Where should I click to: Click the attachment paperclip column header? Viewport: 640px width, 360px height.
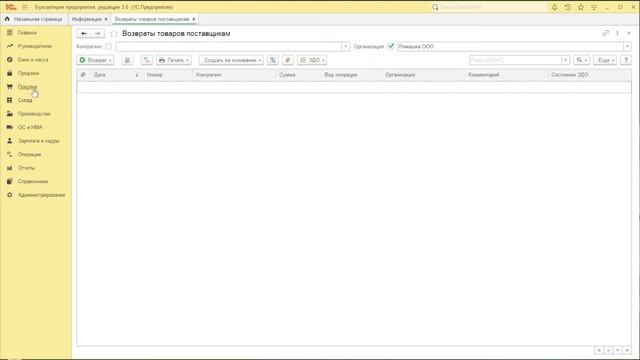[x=83, y=75]
